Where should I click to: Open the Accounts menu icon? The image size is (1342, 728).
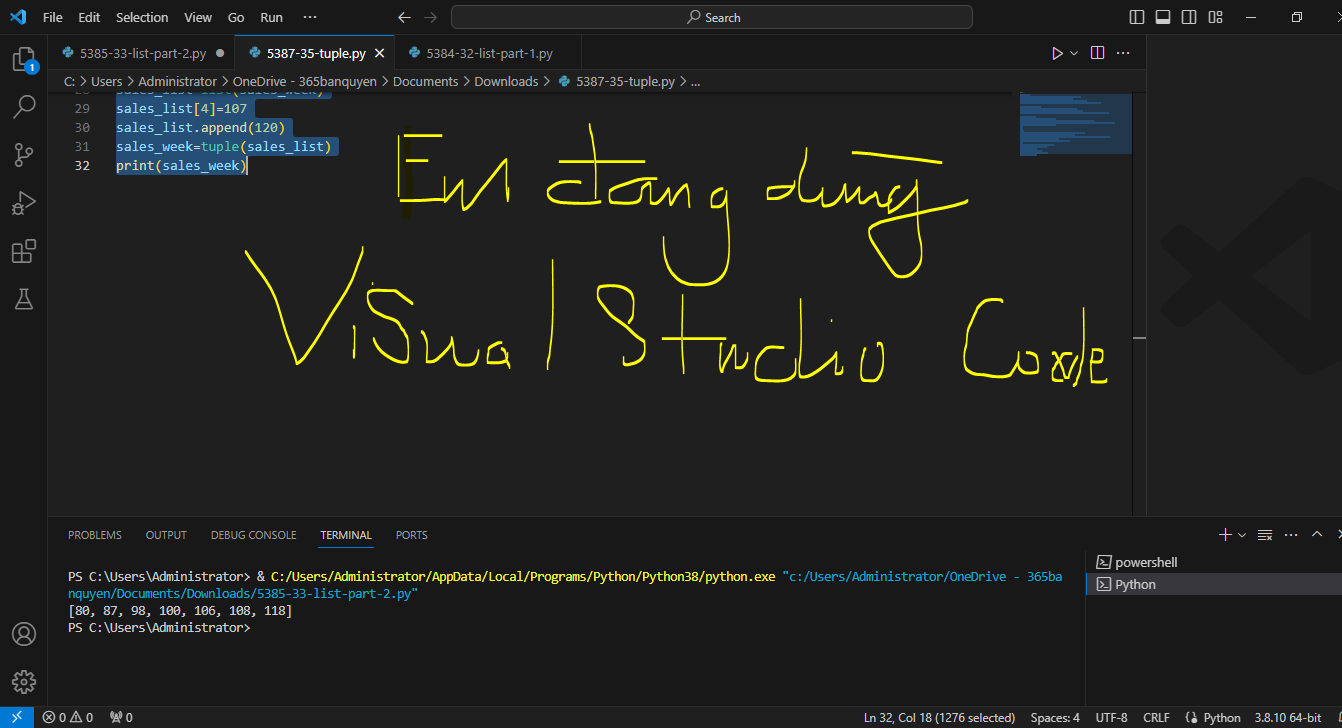coord(24,634)
